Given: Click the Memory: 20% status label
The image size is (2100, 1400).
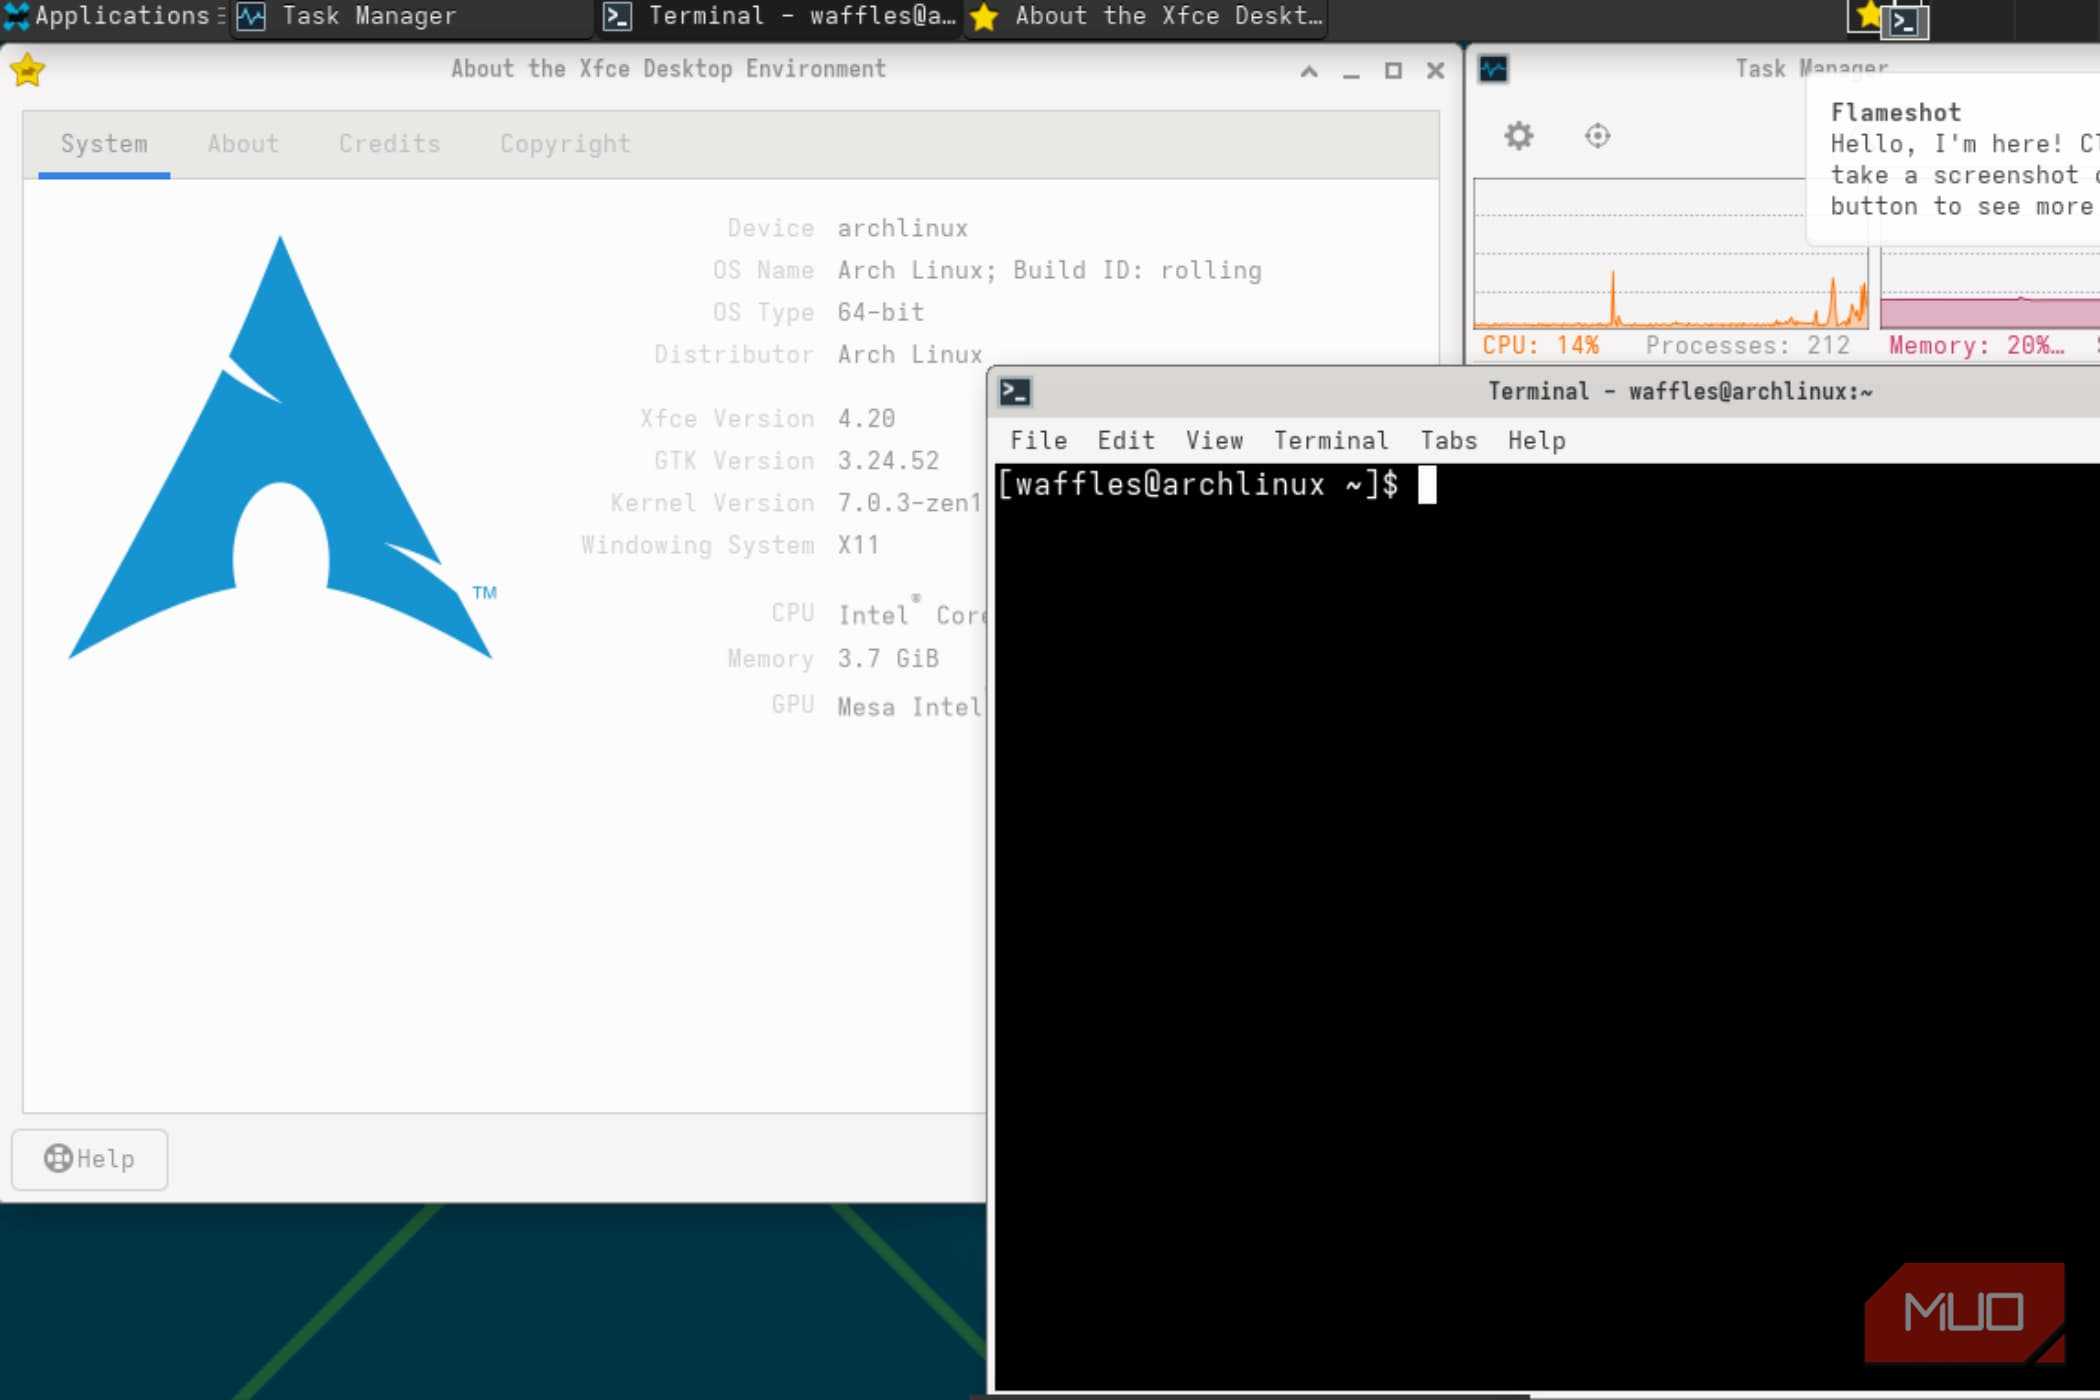Looking at the screenshot, I should point(1976,346).
